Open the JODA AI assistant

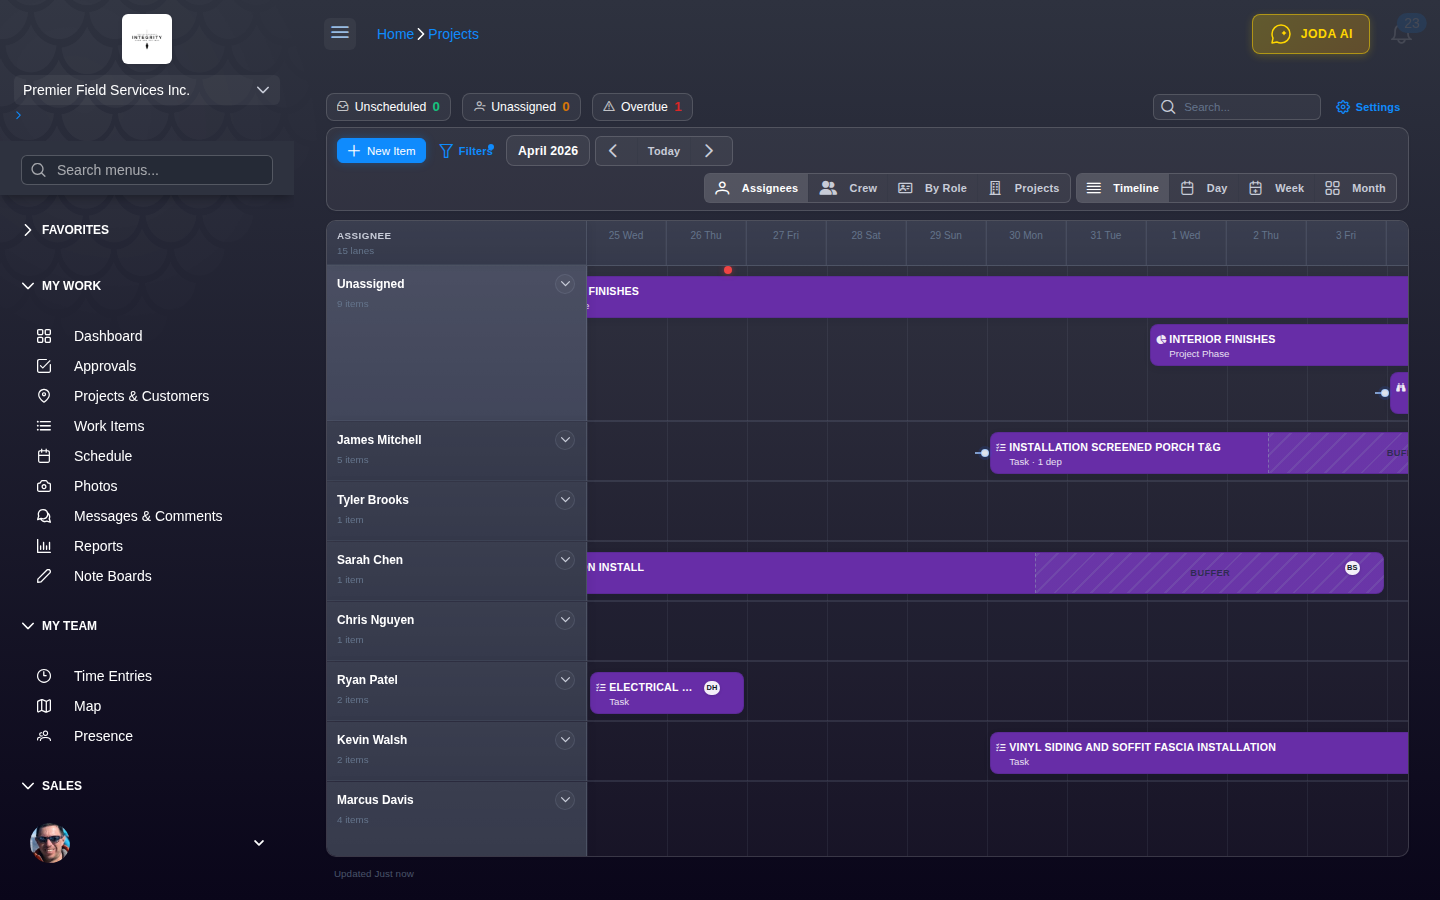[x=1311, y=34]
